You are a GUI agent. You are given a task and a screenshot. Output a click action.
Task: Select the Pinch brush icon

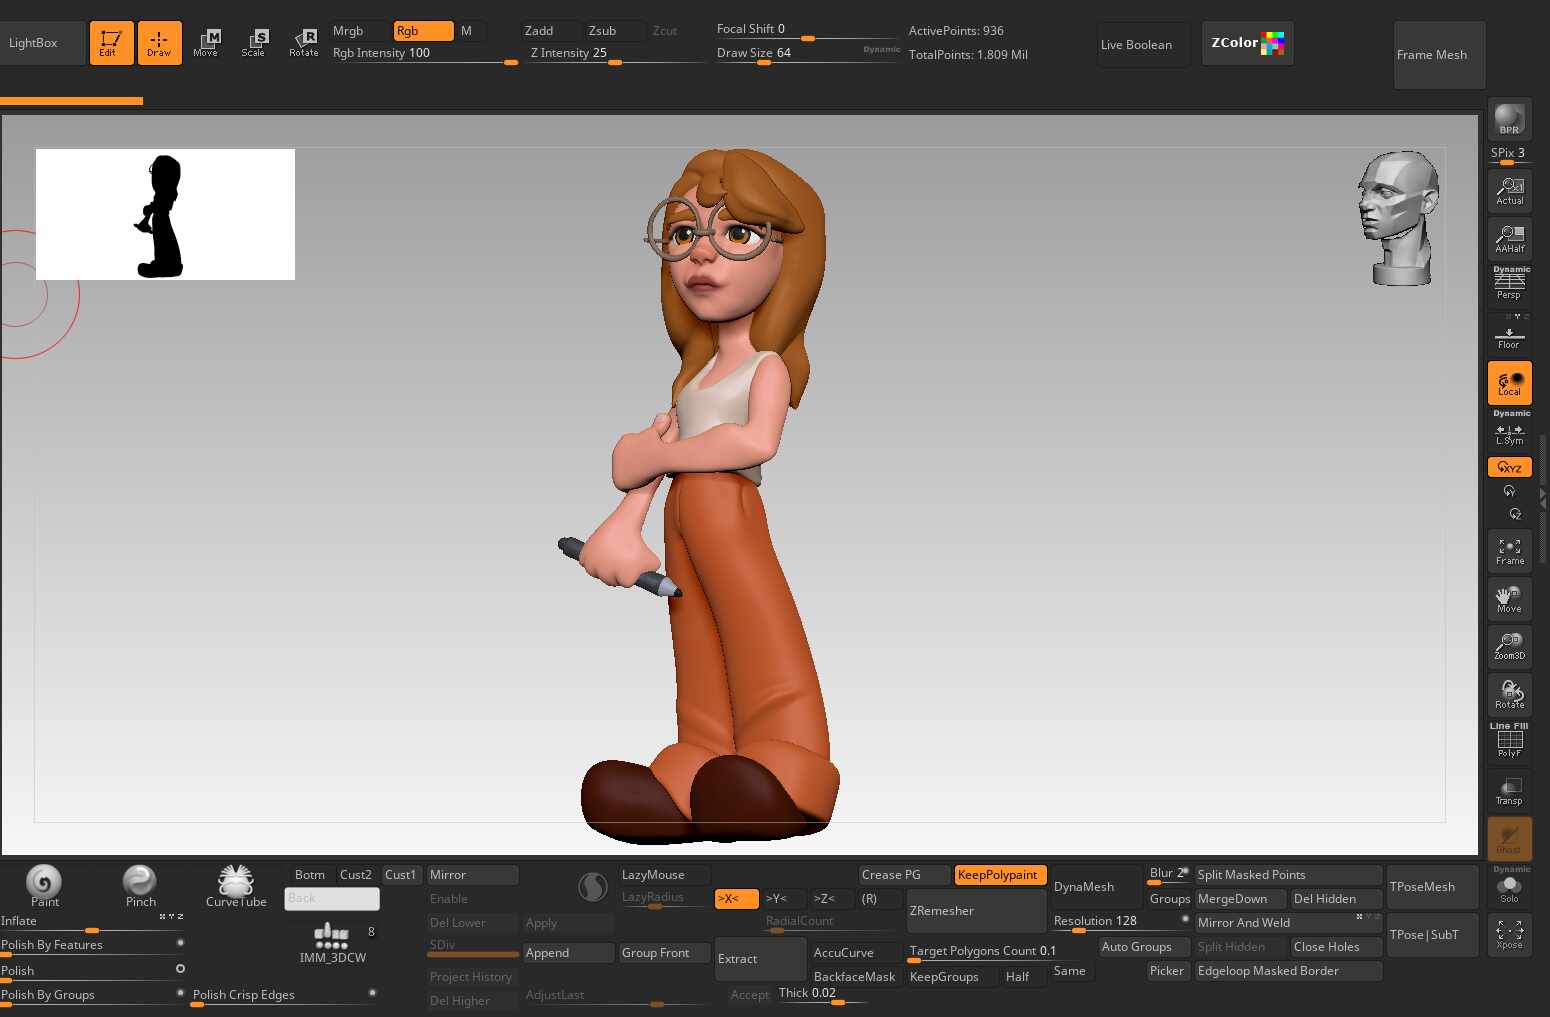click(x=140, y=885)
